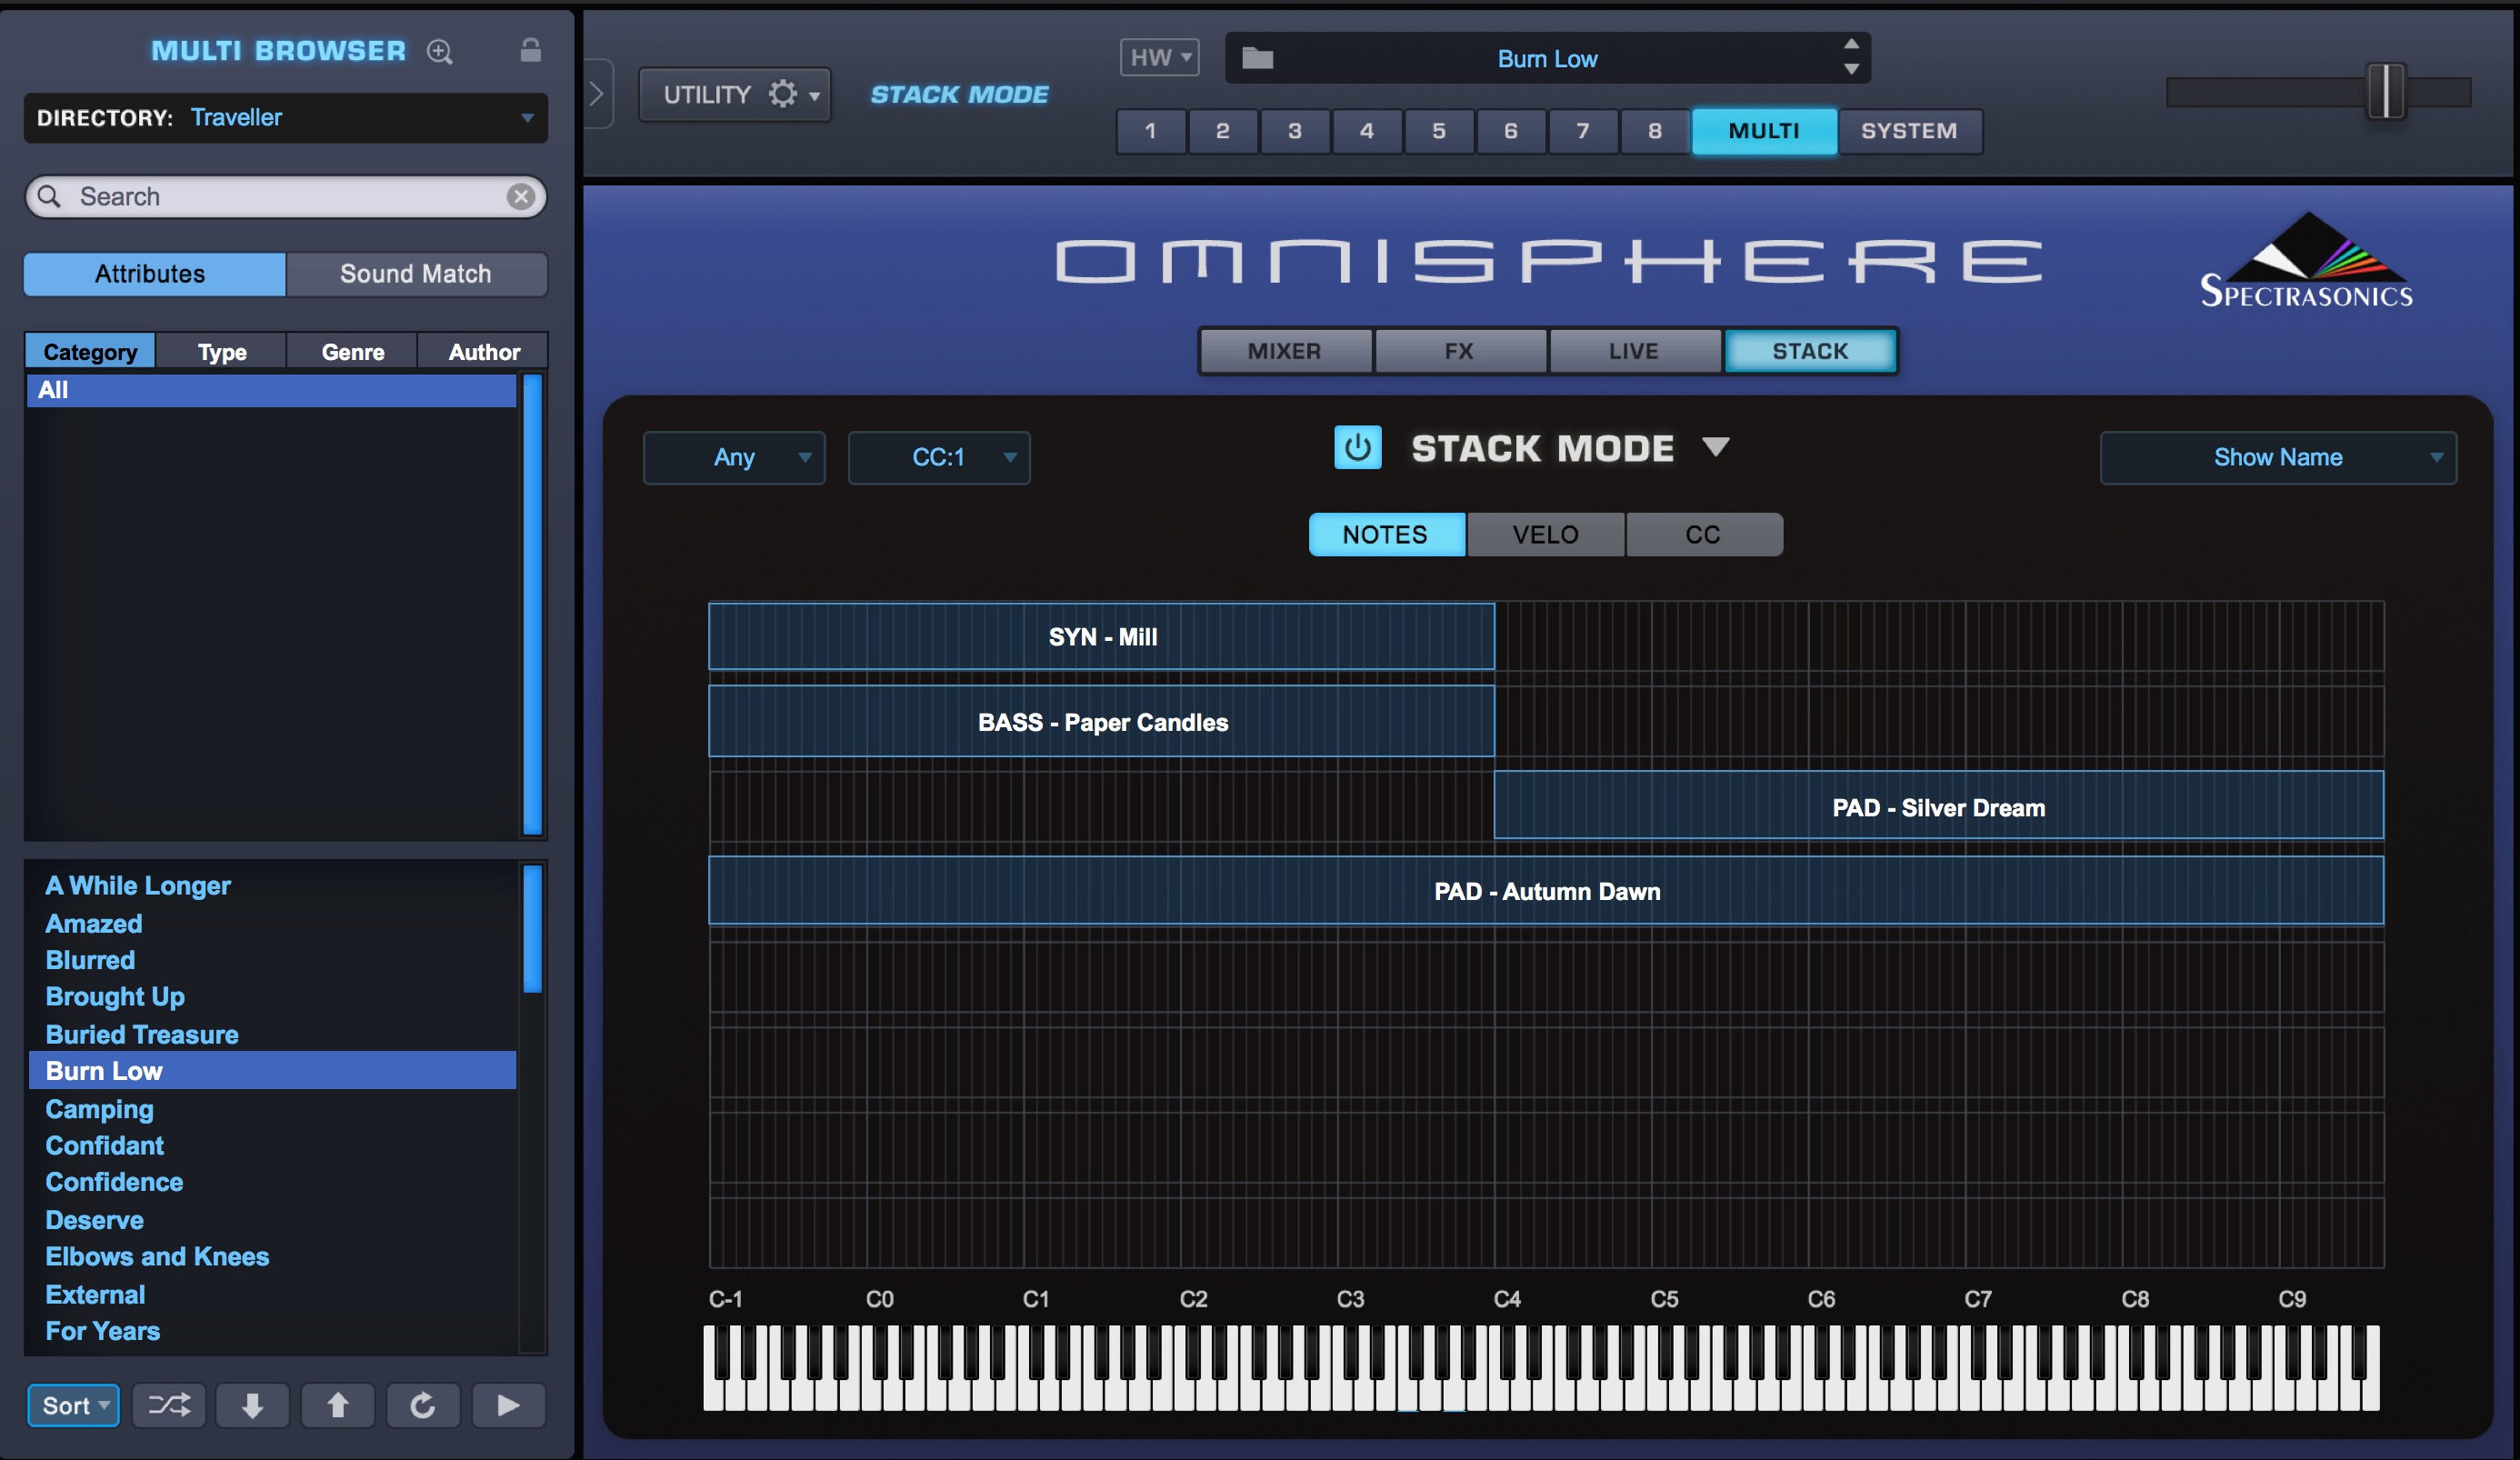Open the FX page

point(1459,351)
